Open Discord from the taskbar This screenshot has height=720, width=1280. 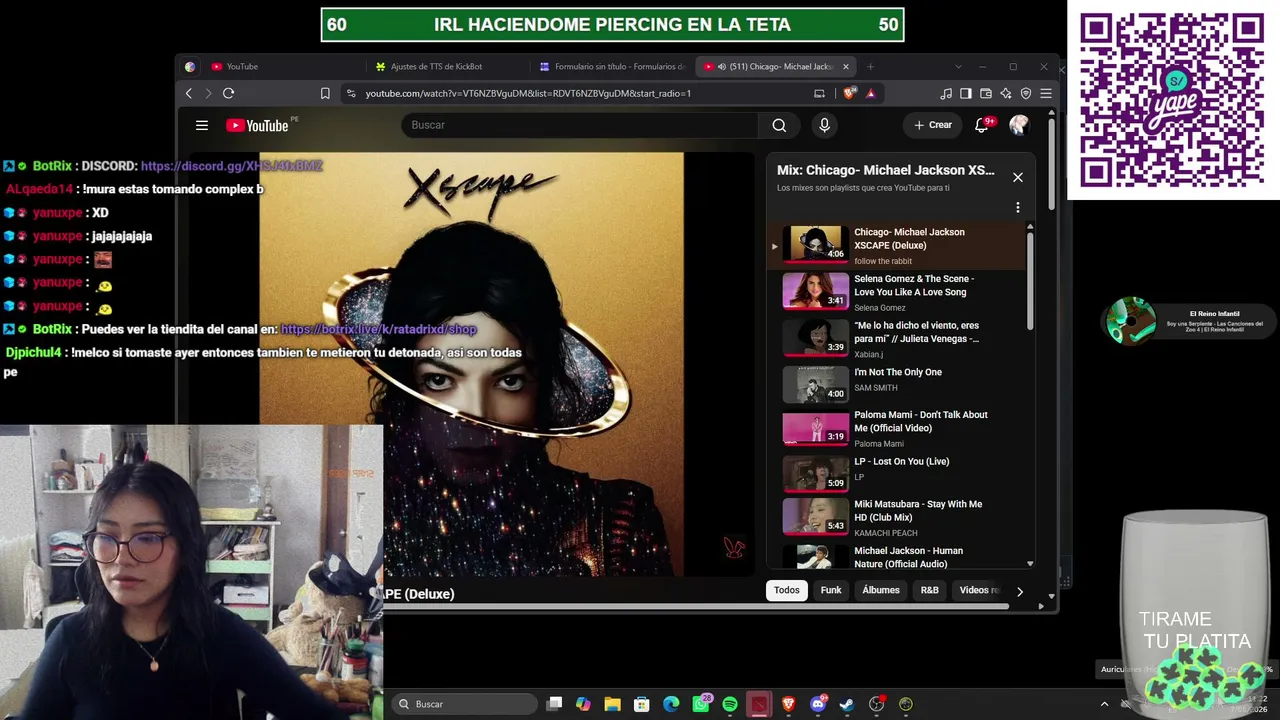tap(818, 704)
